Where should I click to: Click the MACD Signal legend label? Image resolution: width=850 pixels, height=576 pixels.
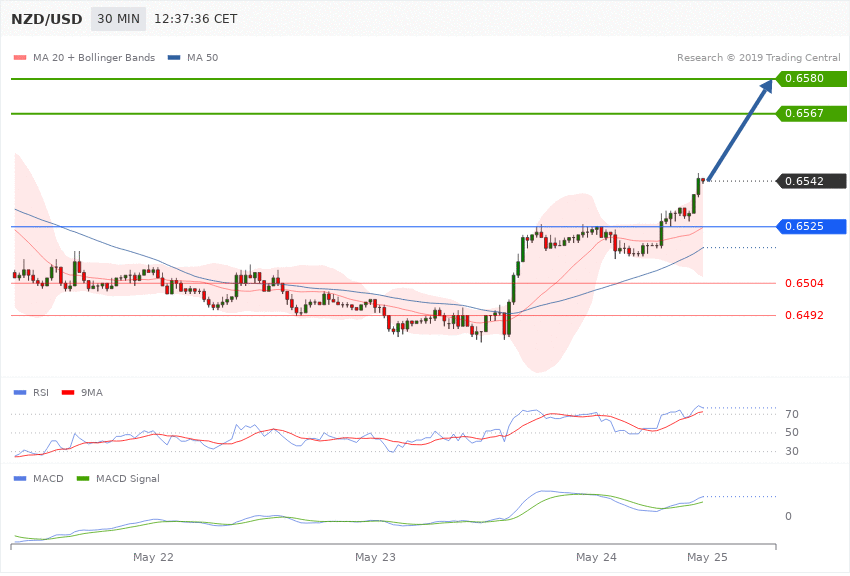(x=127, y=478)
